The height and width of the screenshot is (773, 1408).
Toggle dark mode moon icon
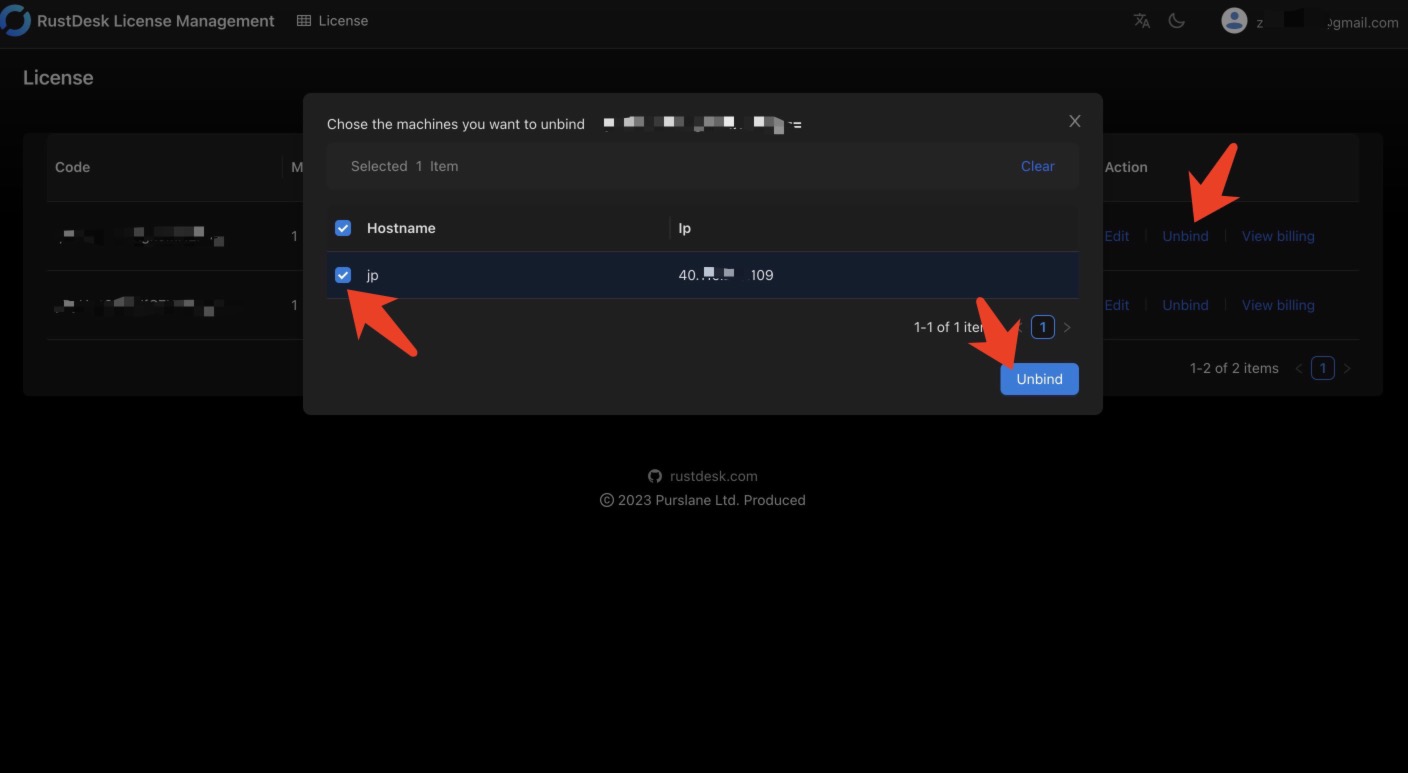pos(1177,21)
